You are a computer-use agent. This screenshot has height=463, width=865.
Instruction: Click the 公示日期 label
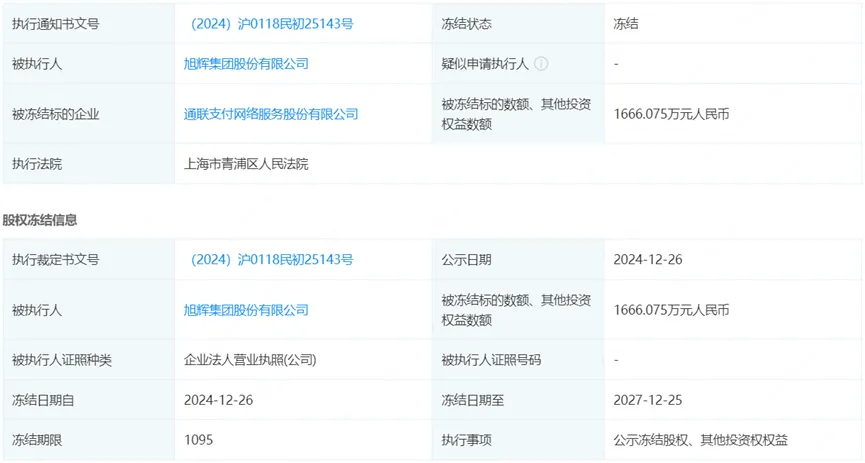pyautogui.click(x=466, y=259)
